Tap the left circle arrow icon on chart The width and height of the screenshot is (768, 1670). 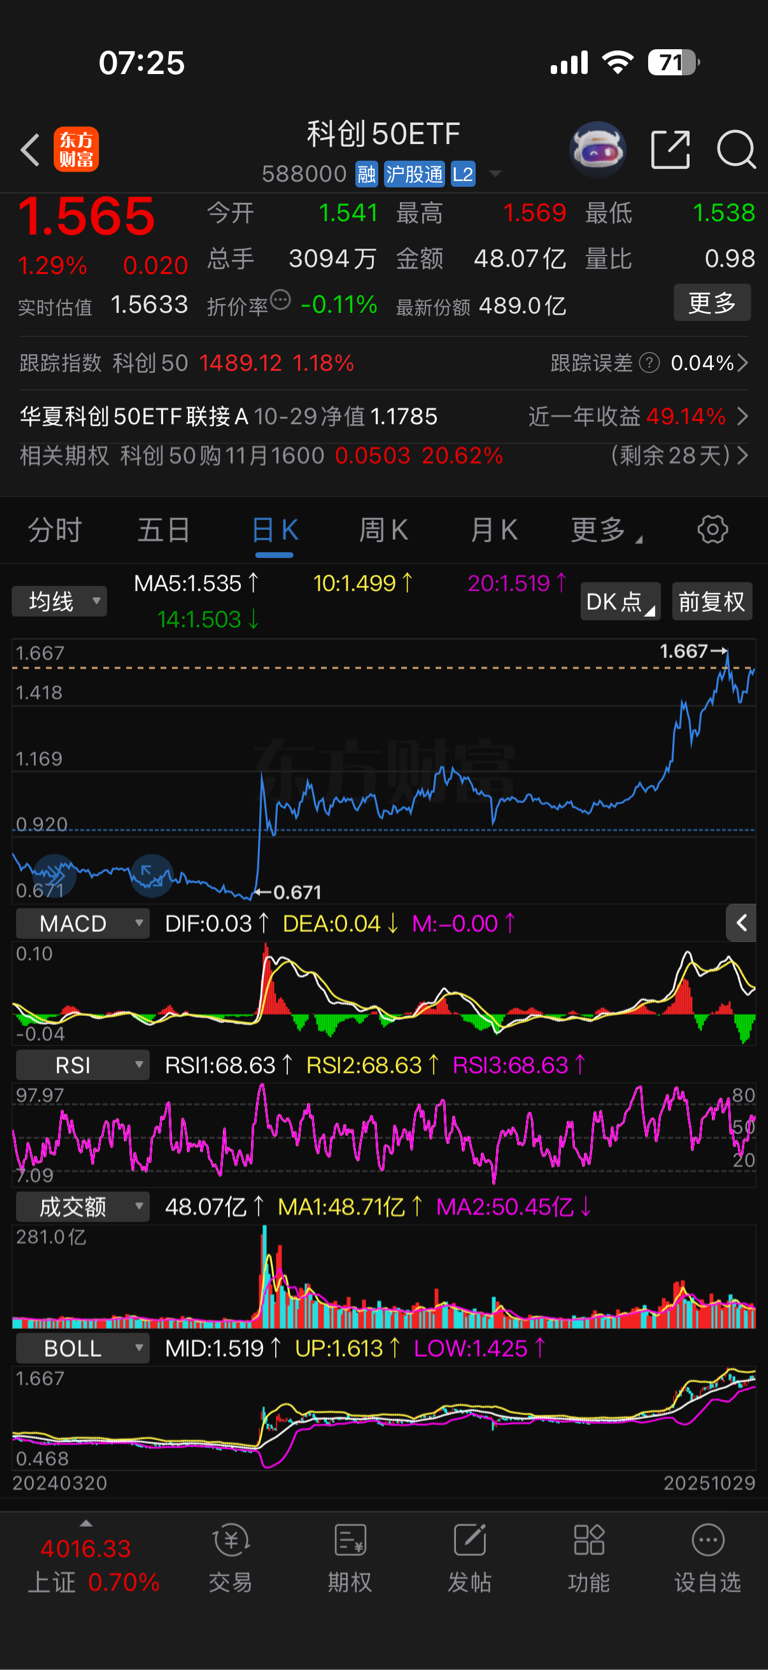55,875
